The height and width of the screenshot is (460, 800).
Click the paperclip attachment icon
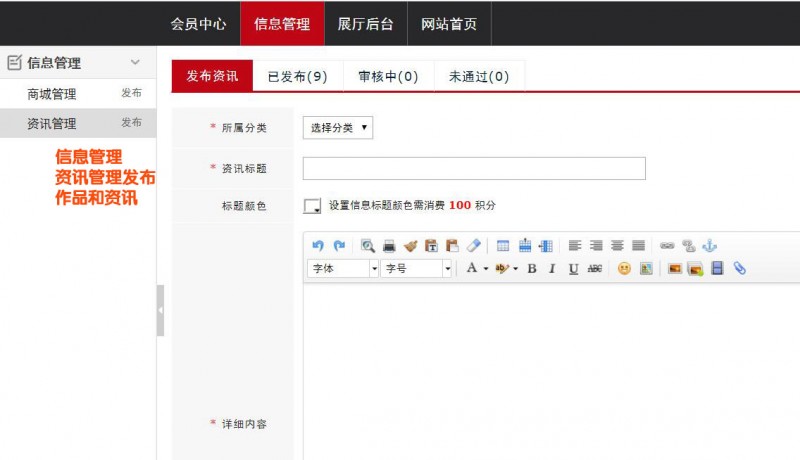[740, 269]
